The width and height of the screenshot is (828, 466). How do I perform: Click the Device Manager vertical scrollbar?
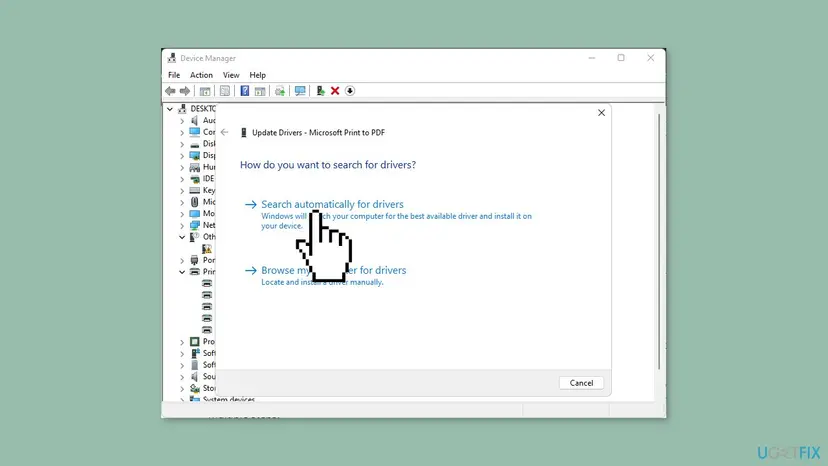pyautogui.click(x=659, y=241)
